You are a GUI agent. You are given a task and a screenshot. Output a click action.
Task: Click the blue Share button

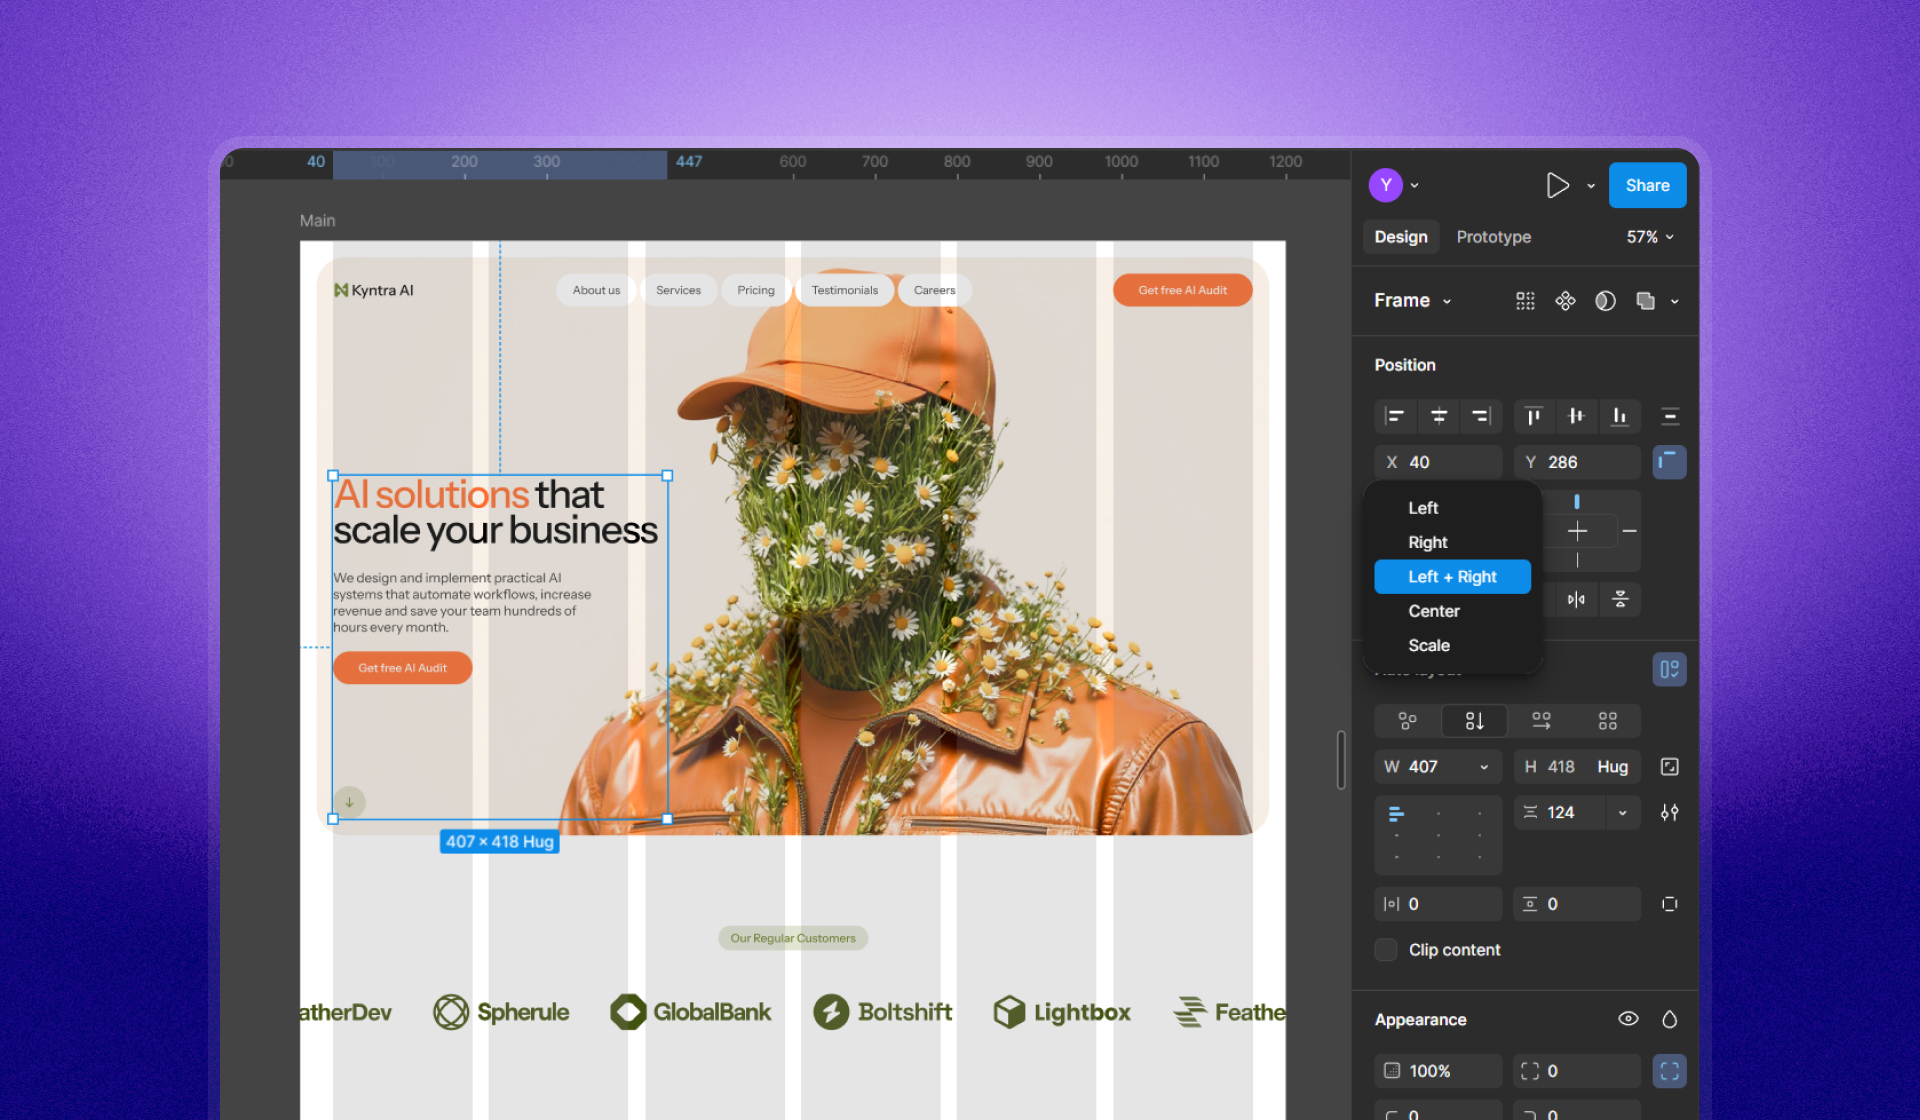[x=1646, y=185]
